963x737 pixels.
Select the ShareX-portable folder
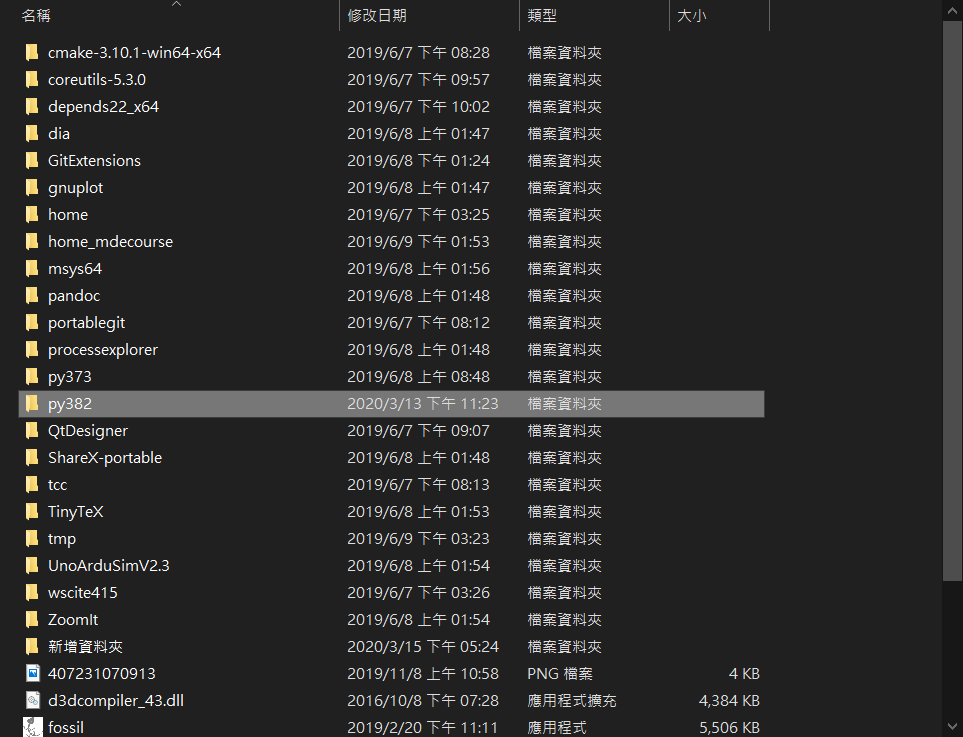[x=104, y=457]
